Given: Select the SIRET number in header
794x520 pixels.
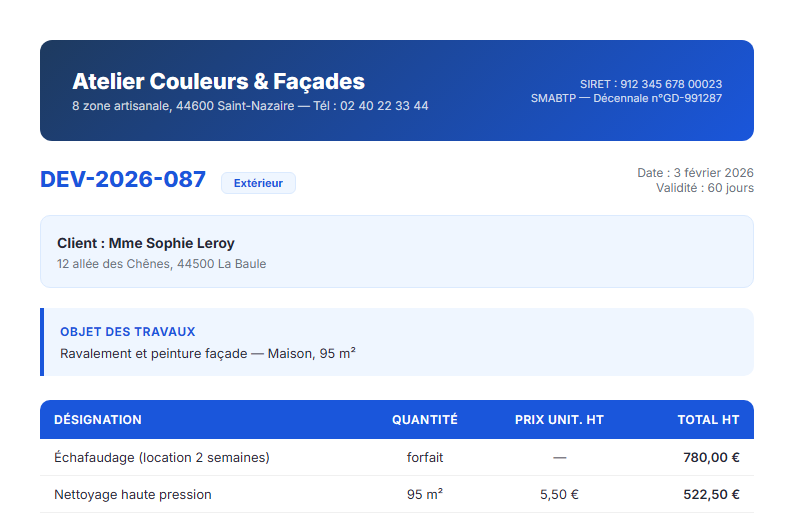Looking at the screenshot, I should [650, 84].
